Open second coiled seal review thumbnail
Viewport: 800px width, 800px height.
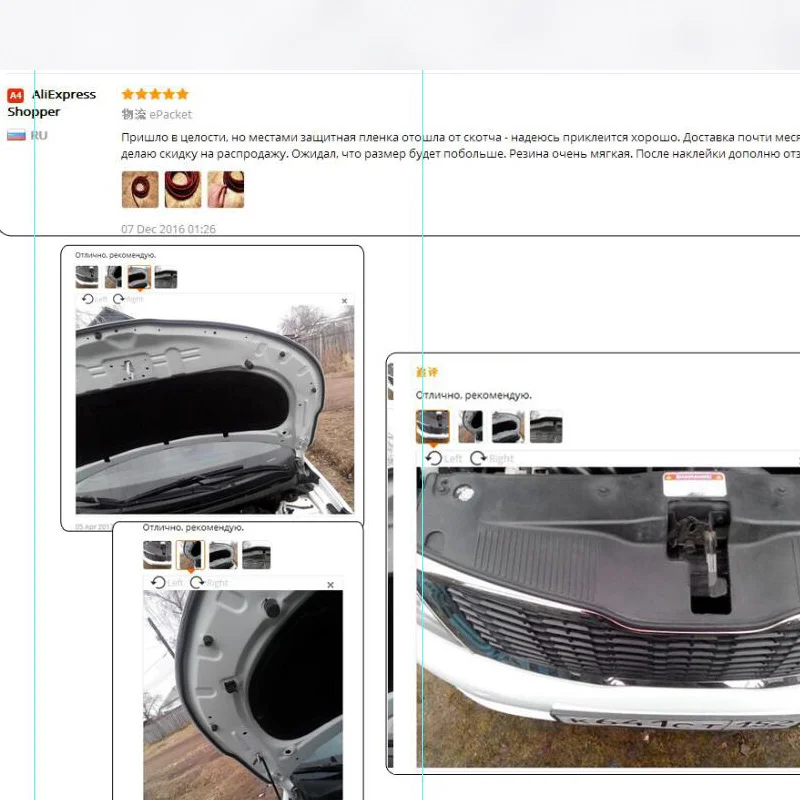(x=183, y=190)
